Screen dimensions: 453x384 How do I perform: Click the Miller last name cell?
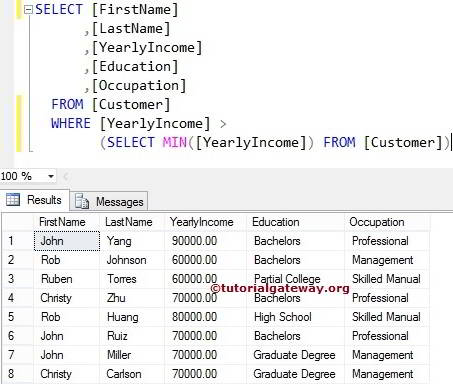coord(132,355)
